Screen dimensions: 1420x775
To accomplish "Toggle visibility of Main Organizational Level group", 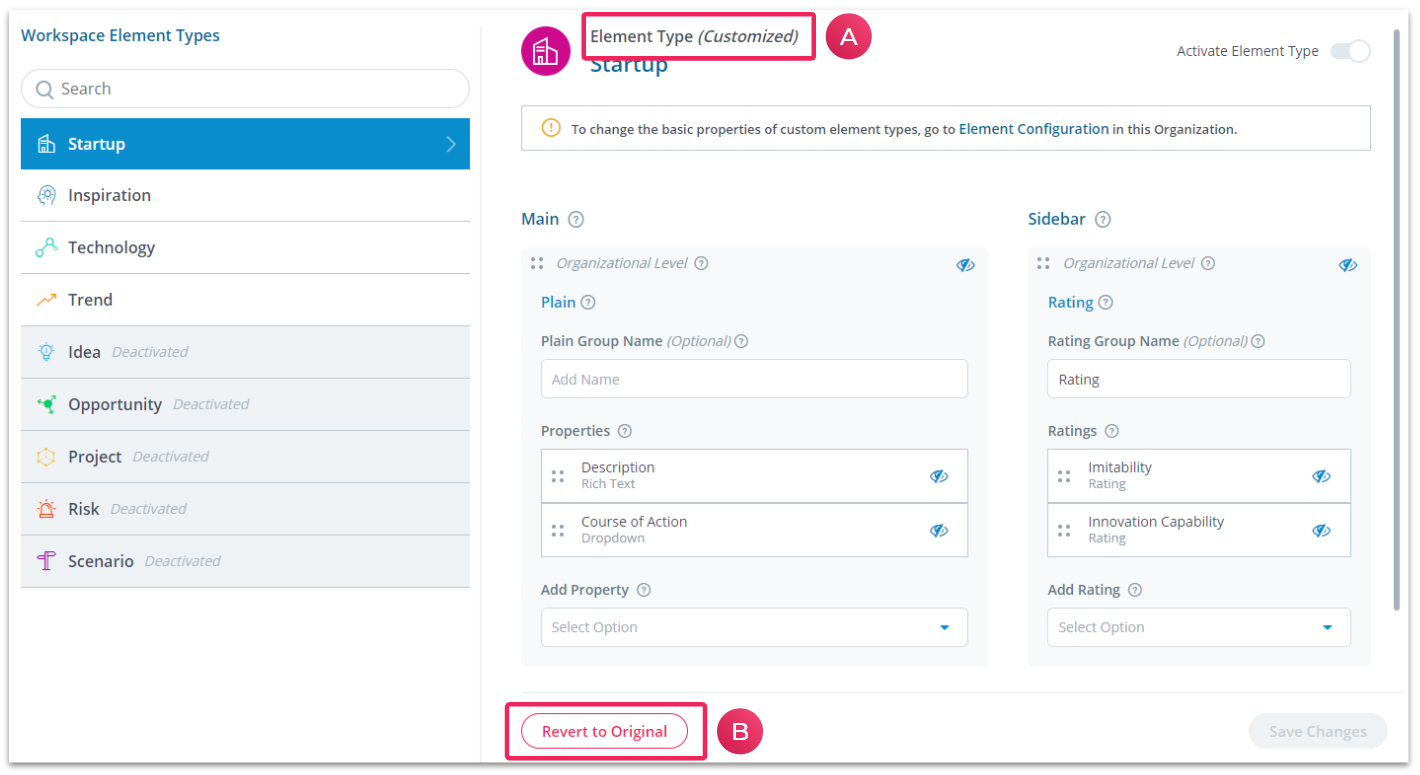I will click(x=965, y=265).
